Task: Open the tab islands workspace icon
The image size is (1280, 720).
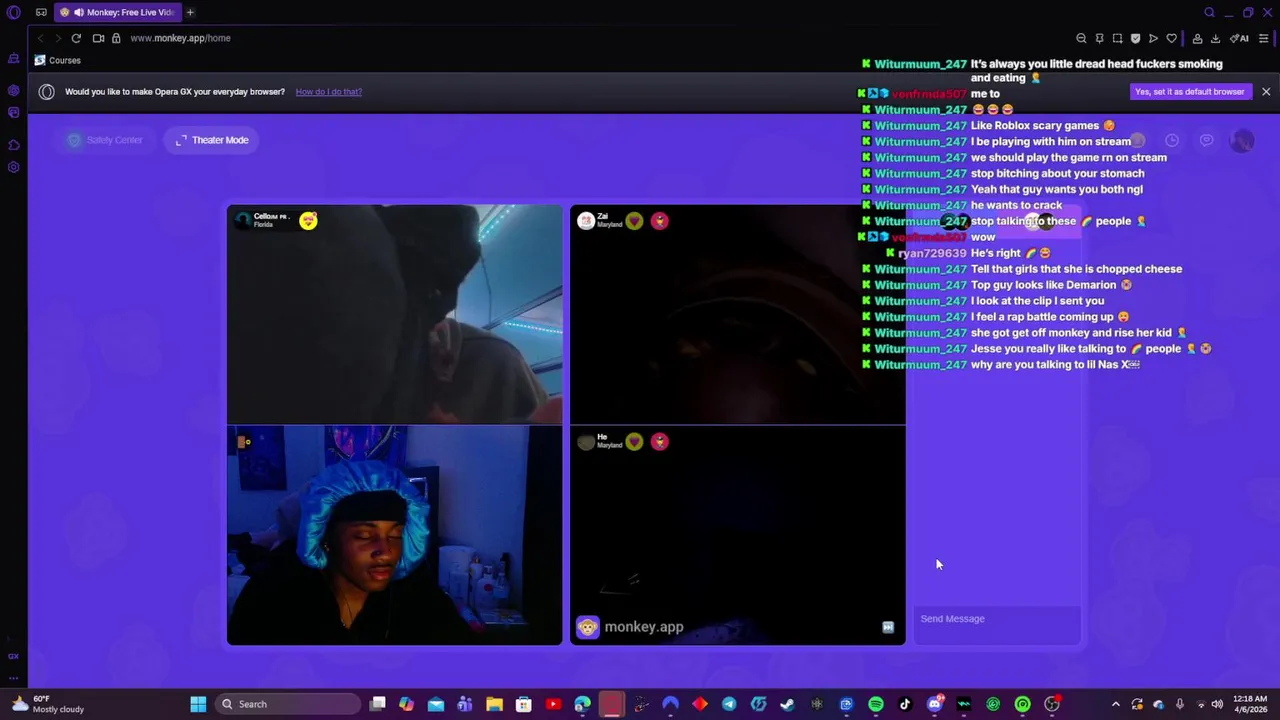Action: 41,12
